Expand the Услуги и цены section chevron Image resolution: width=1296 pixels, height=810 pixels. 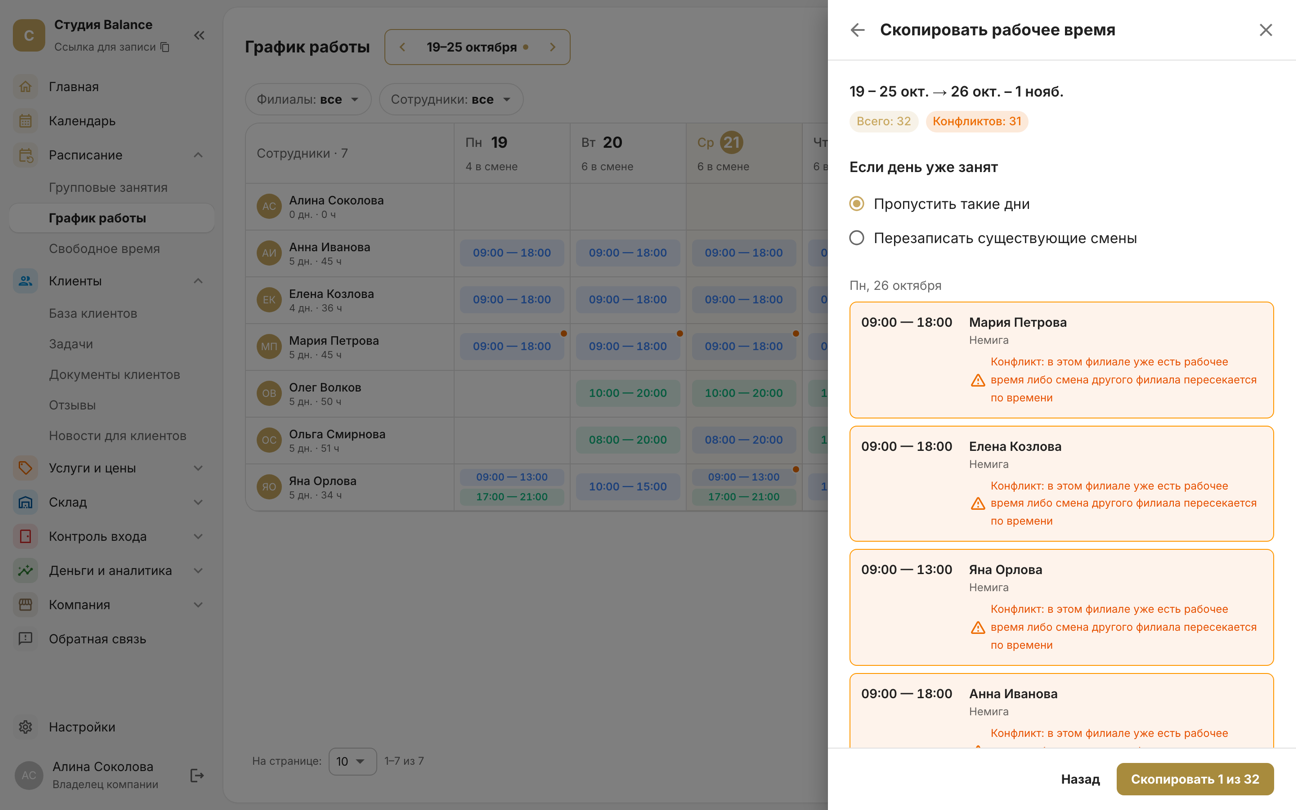pos(198,468)
